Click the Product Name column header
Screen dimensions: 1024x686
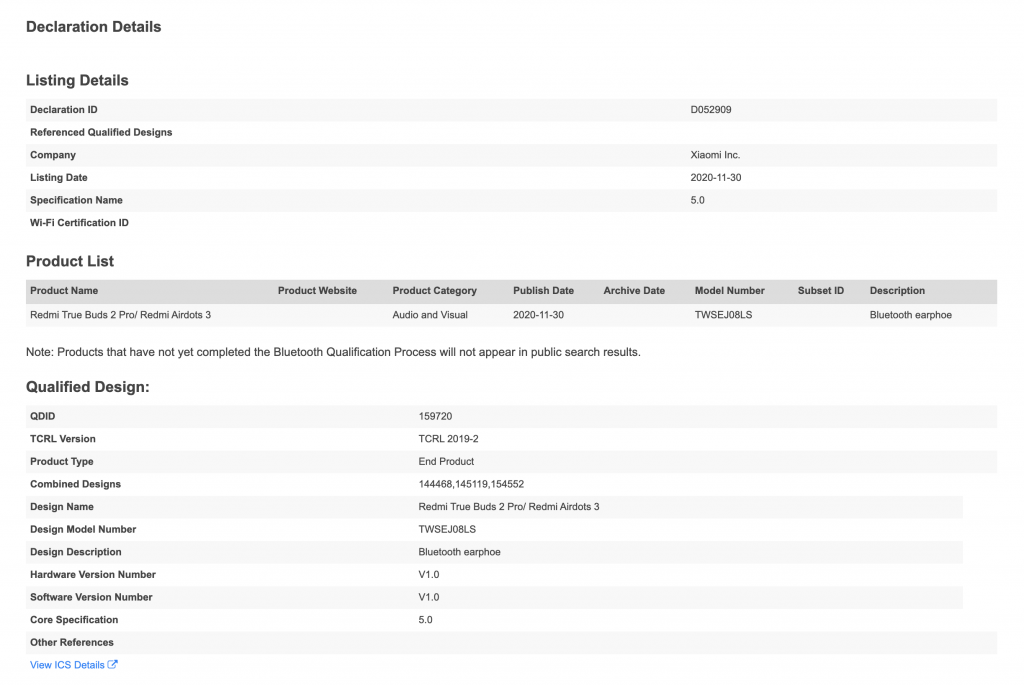pyautogui.click(x=64, y=291)
